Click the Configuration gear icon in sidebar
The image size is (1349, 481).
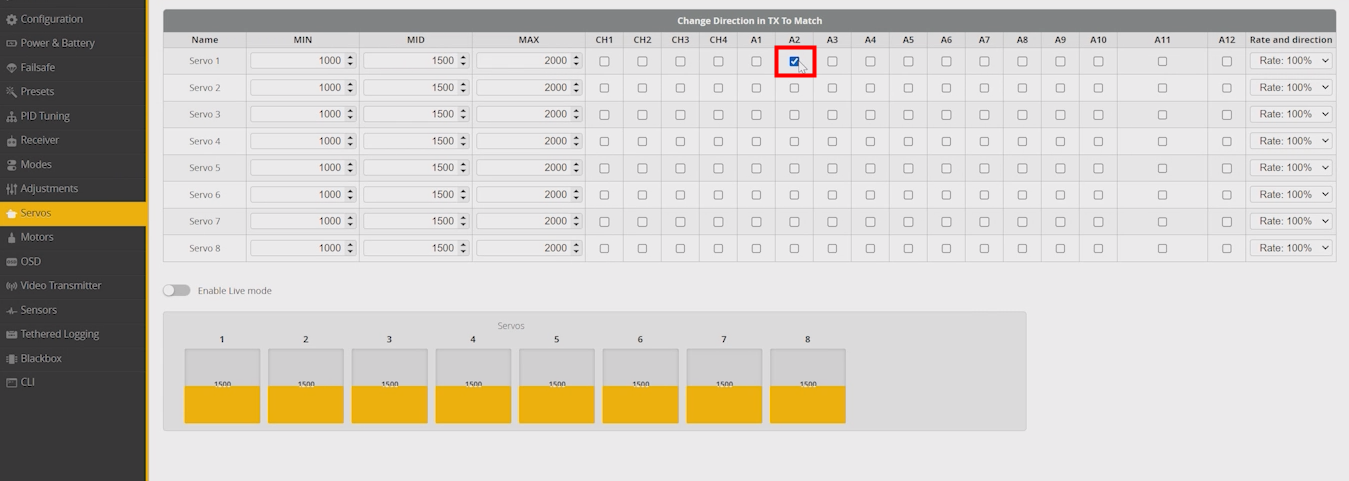click(12, 19)
